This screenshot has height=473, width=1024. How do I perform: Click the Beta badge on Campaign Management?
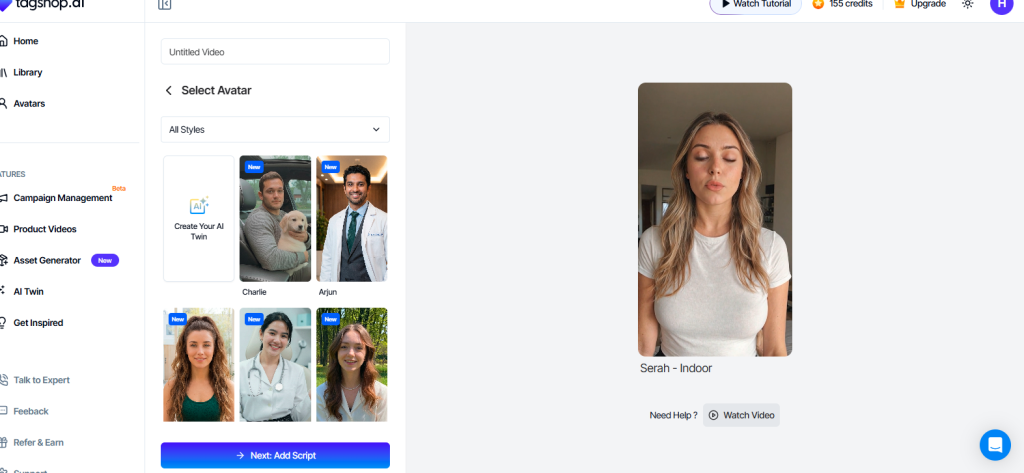[x=118, y=188]
